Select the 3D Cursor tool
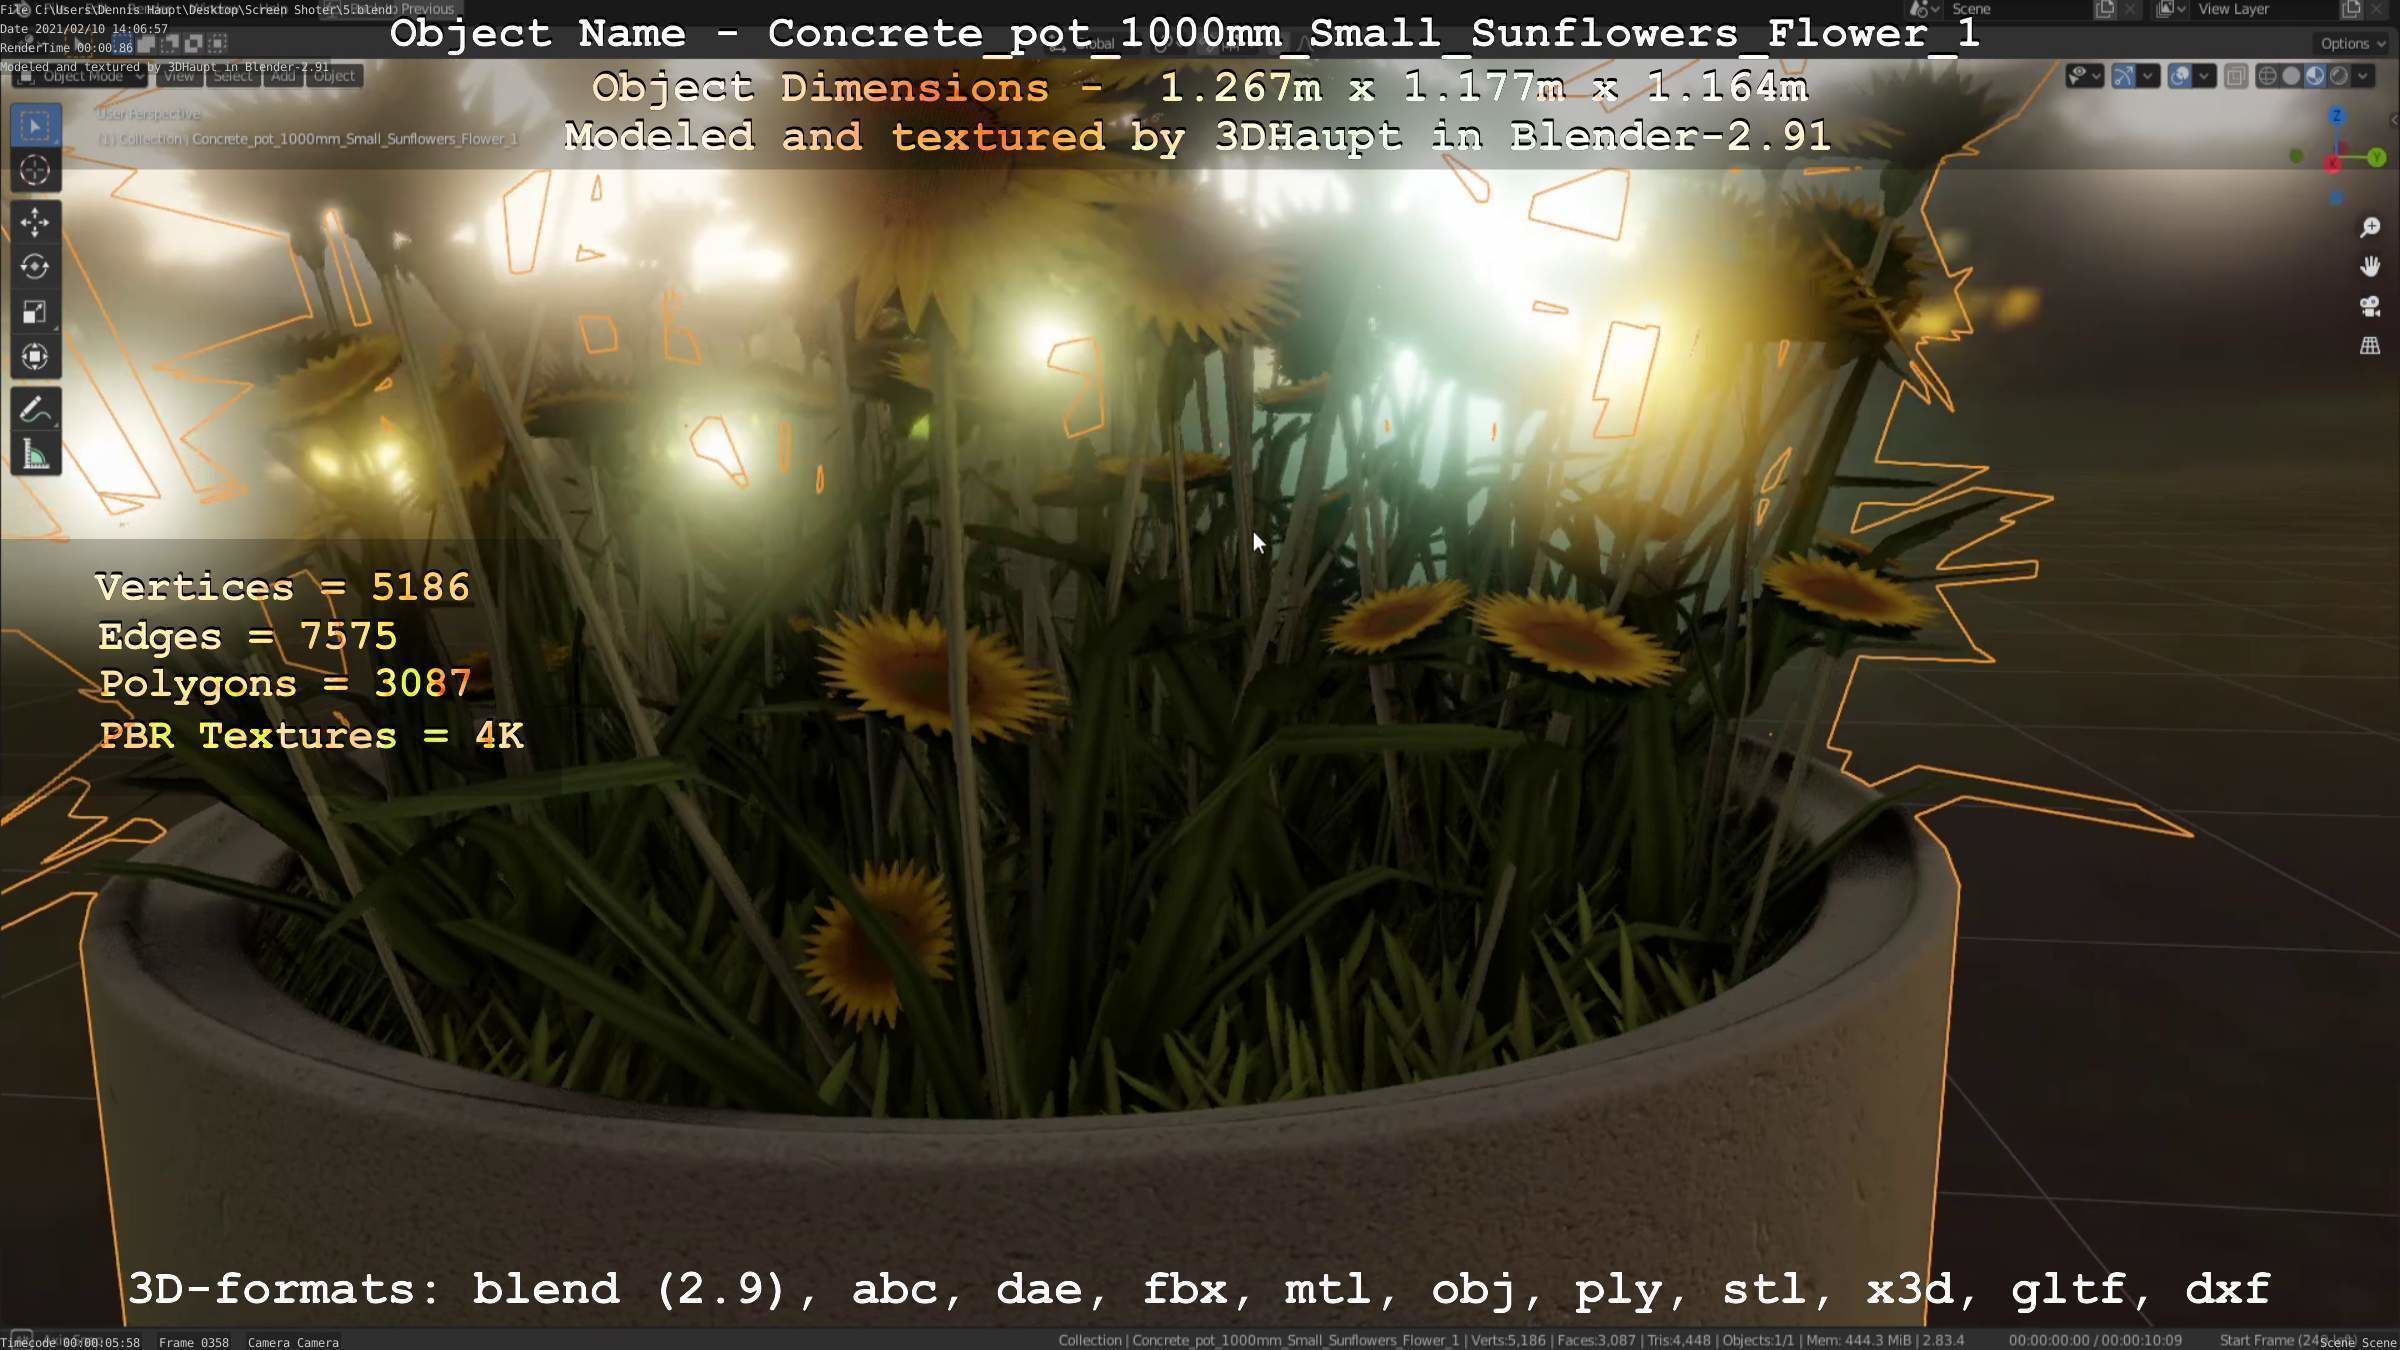Image resolution: width=2400 pixels, height=1350 pixels. click(x=35, y=171)
